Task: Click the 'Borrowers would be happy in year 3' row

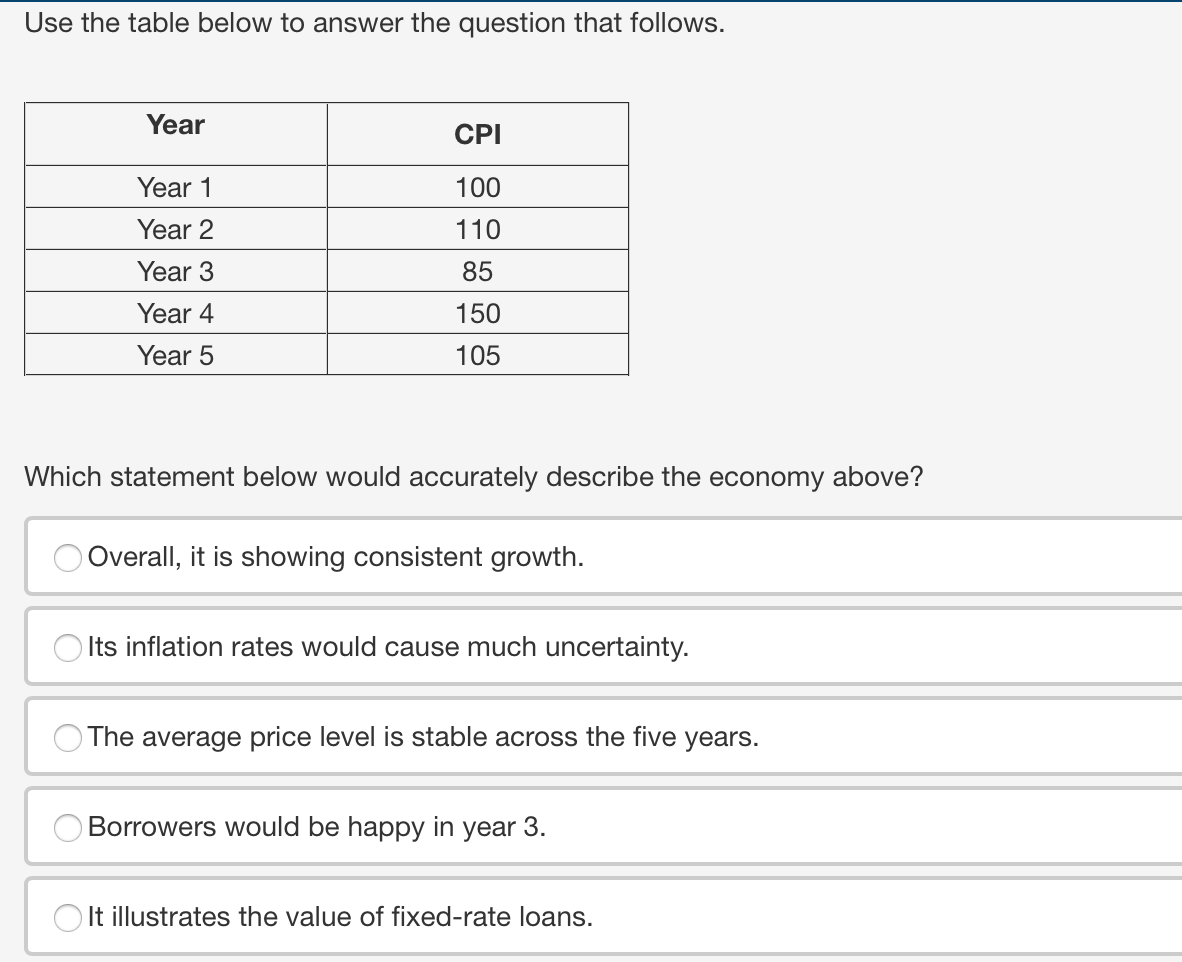Action: 314,827
